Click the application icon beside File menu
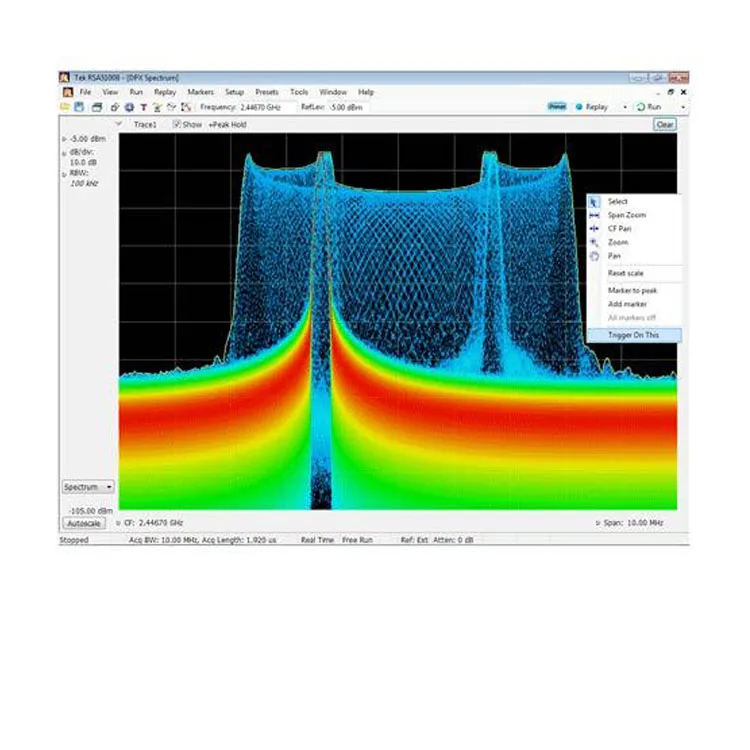750x750 pixels. pos(68,92)
